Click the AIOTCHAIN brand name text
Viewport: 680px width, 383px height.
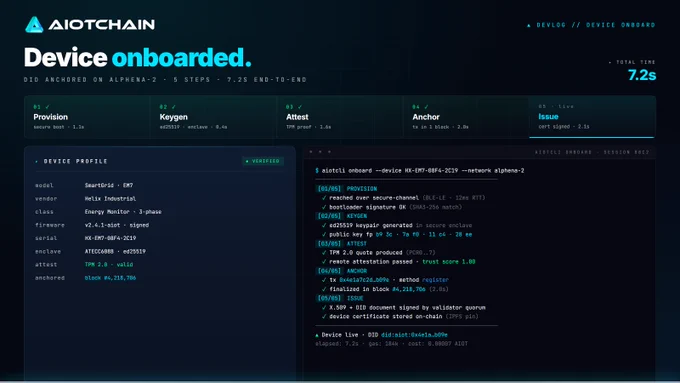tap(101, 25)
